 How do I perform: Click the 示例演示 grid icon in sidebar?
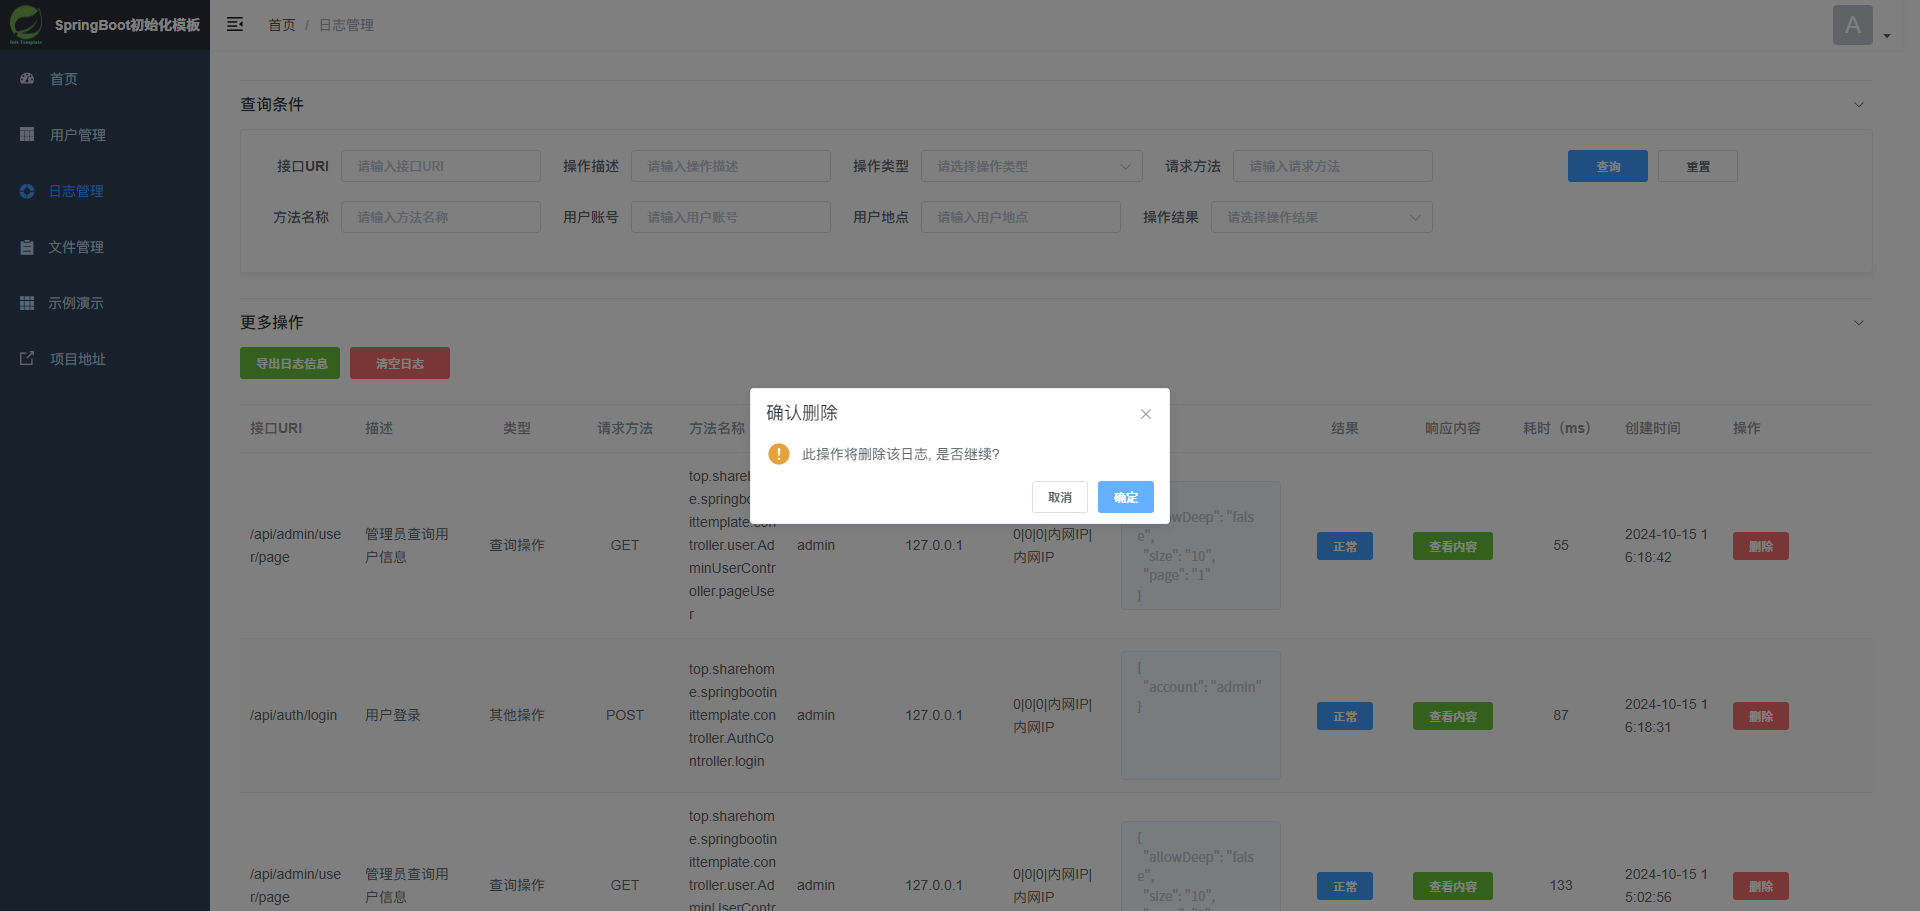click(27, 302)
